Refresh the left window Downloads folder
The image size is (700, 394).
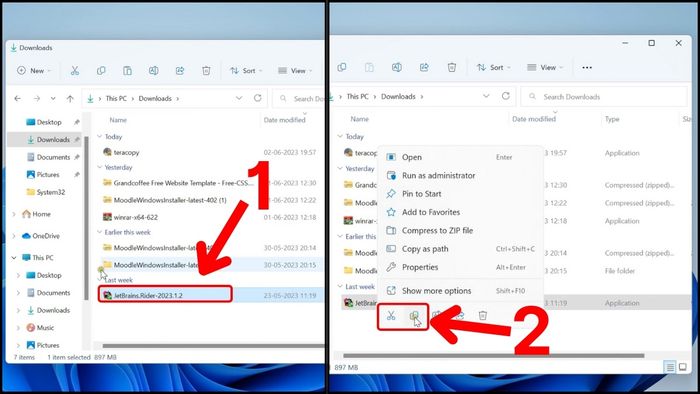click(258, 98)
